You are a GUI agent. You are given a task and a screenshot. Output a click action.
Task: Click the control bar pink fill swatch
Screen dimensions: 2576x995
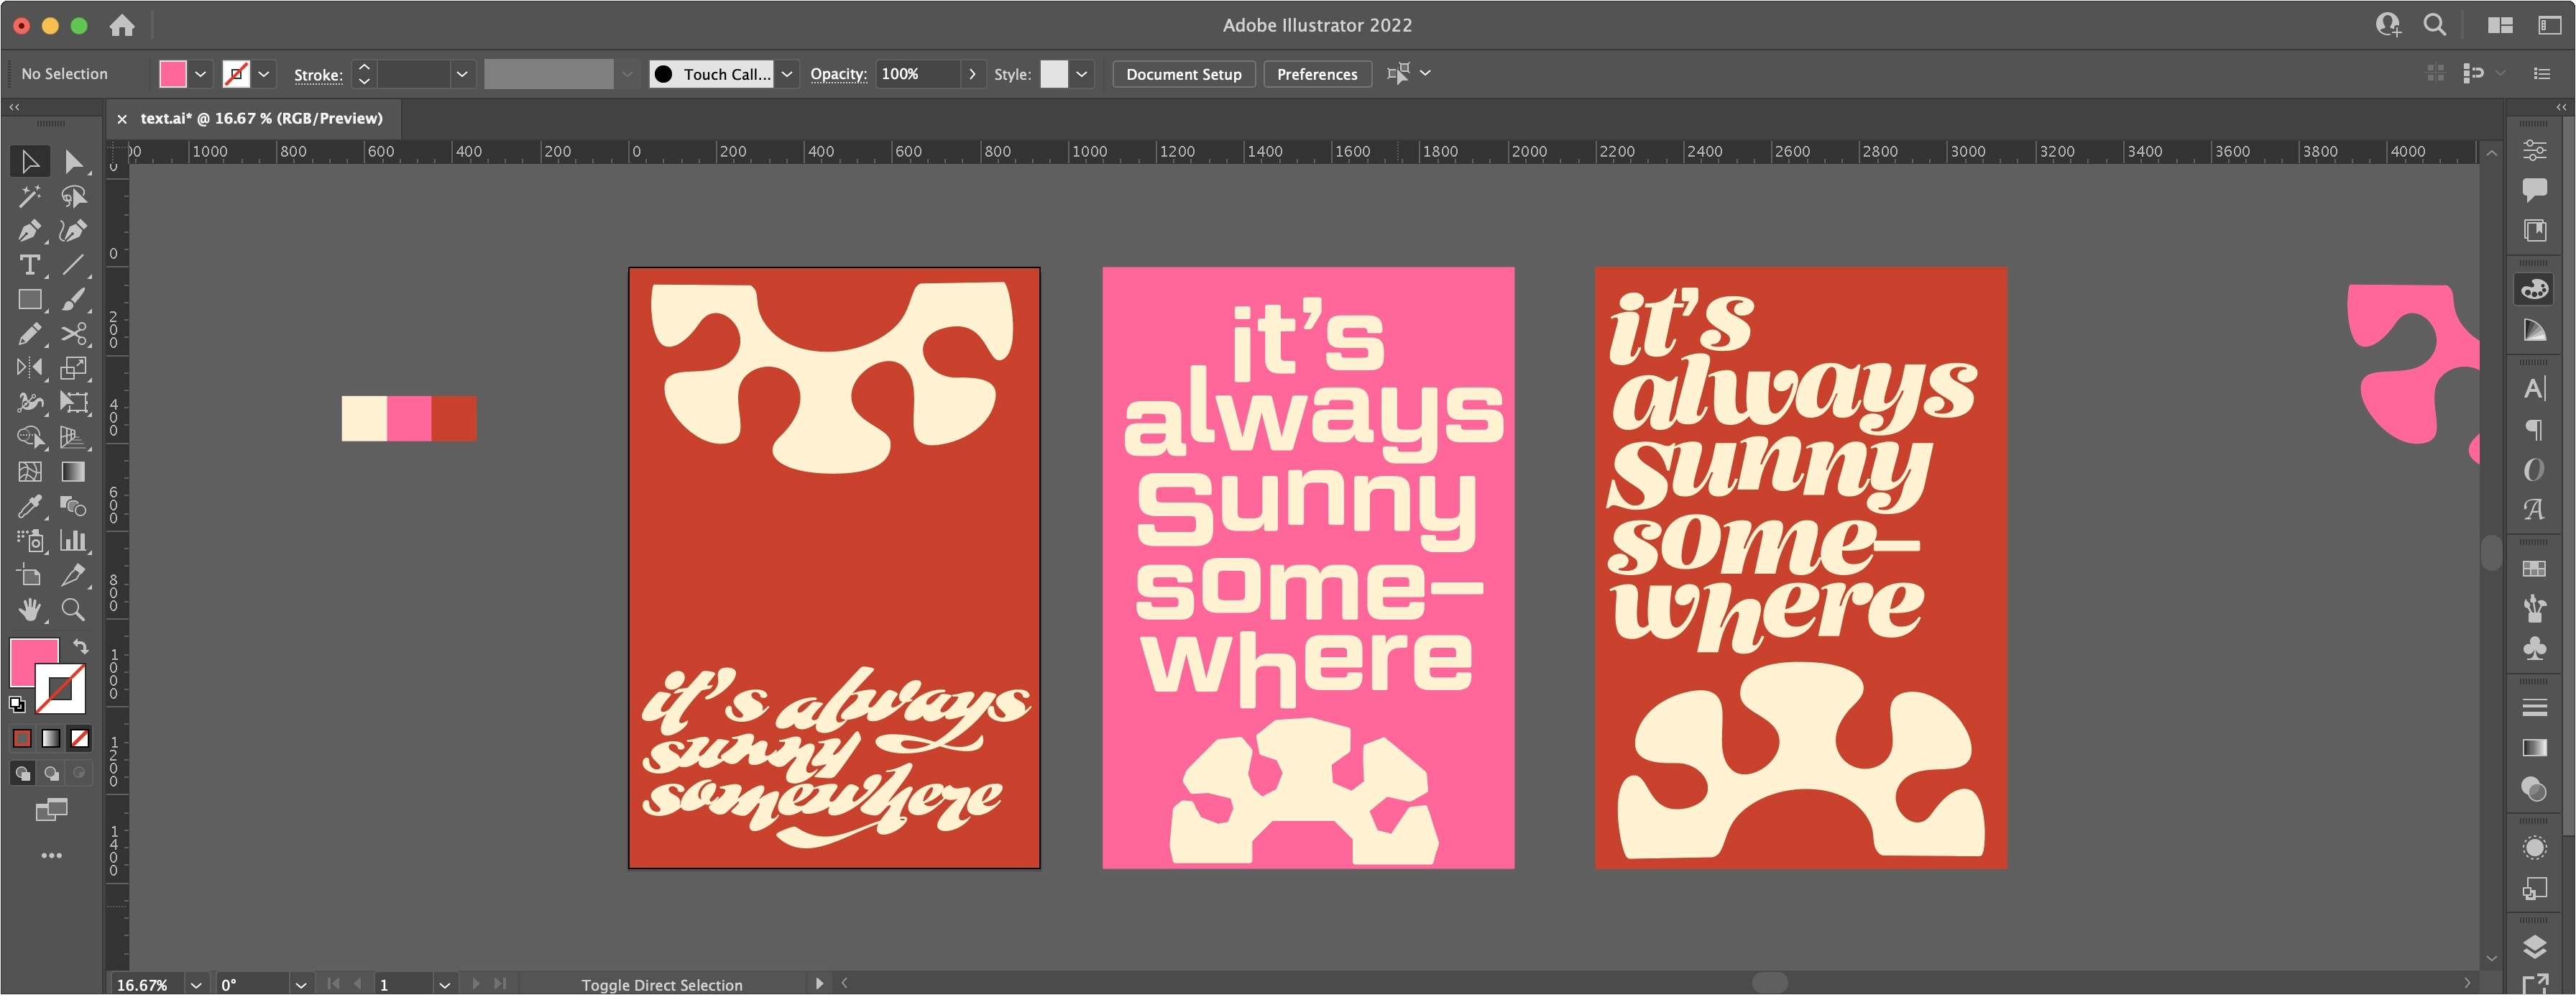173,74
